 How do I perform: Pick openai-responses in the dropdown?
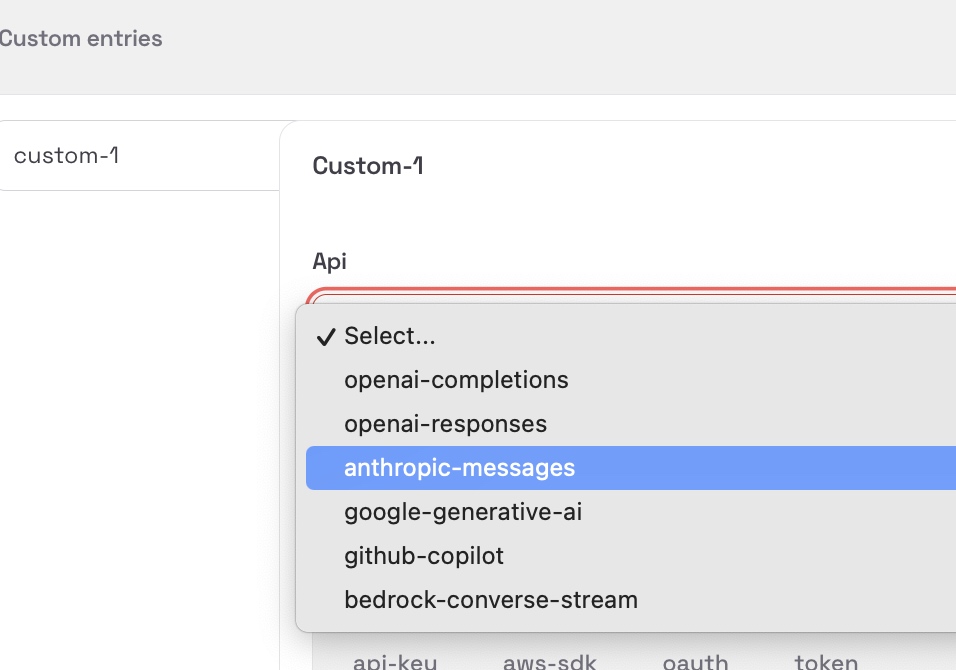pyautogui.click(x=445, y=424)
